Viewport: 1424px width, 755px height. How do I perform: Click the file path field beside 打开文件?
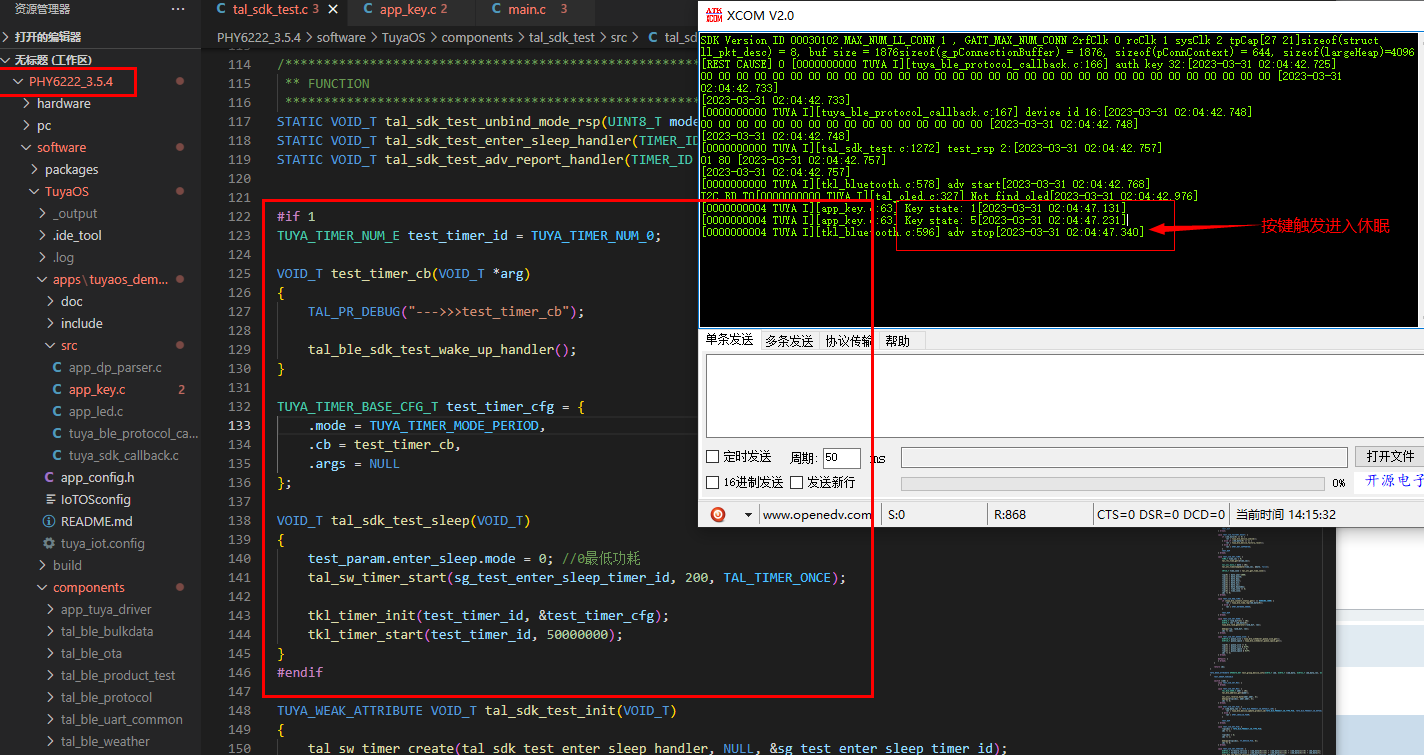tap(1123, 457)
